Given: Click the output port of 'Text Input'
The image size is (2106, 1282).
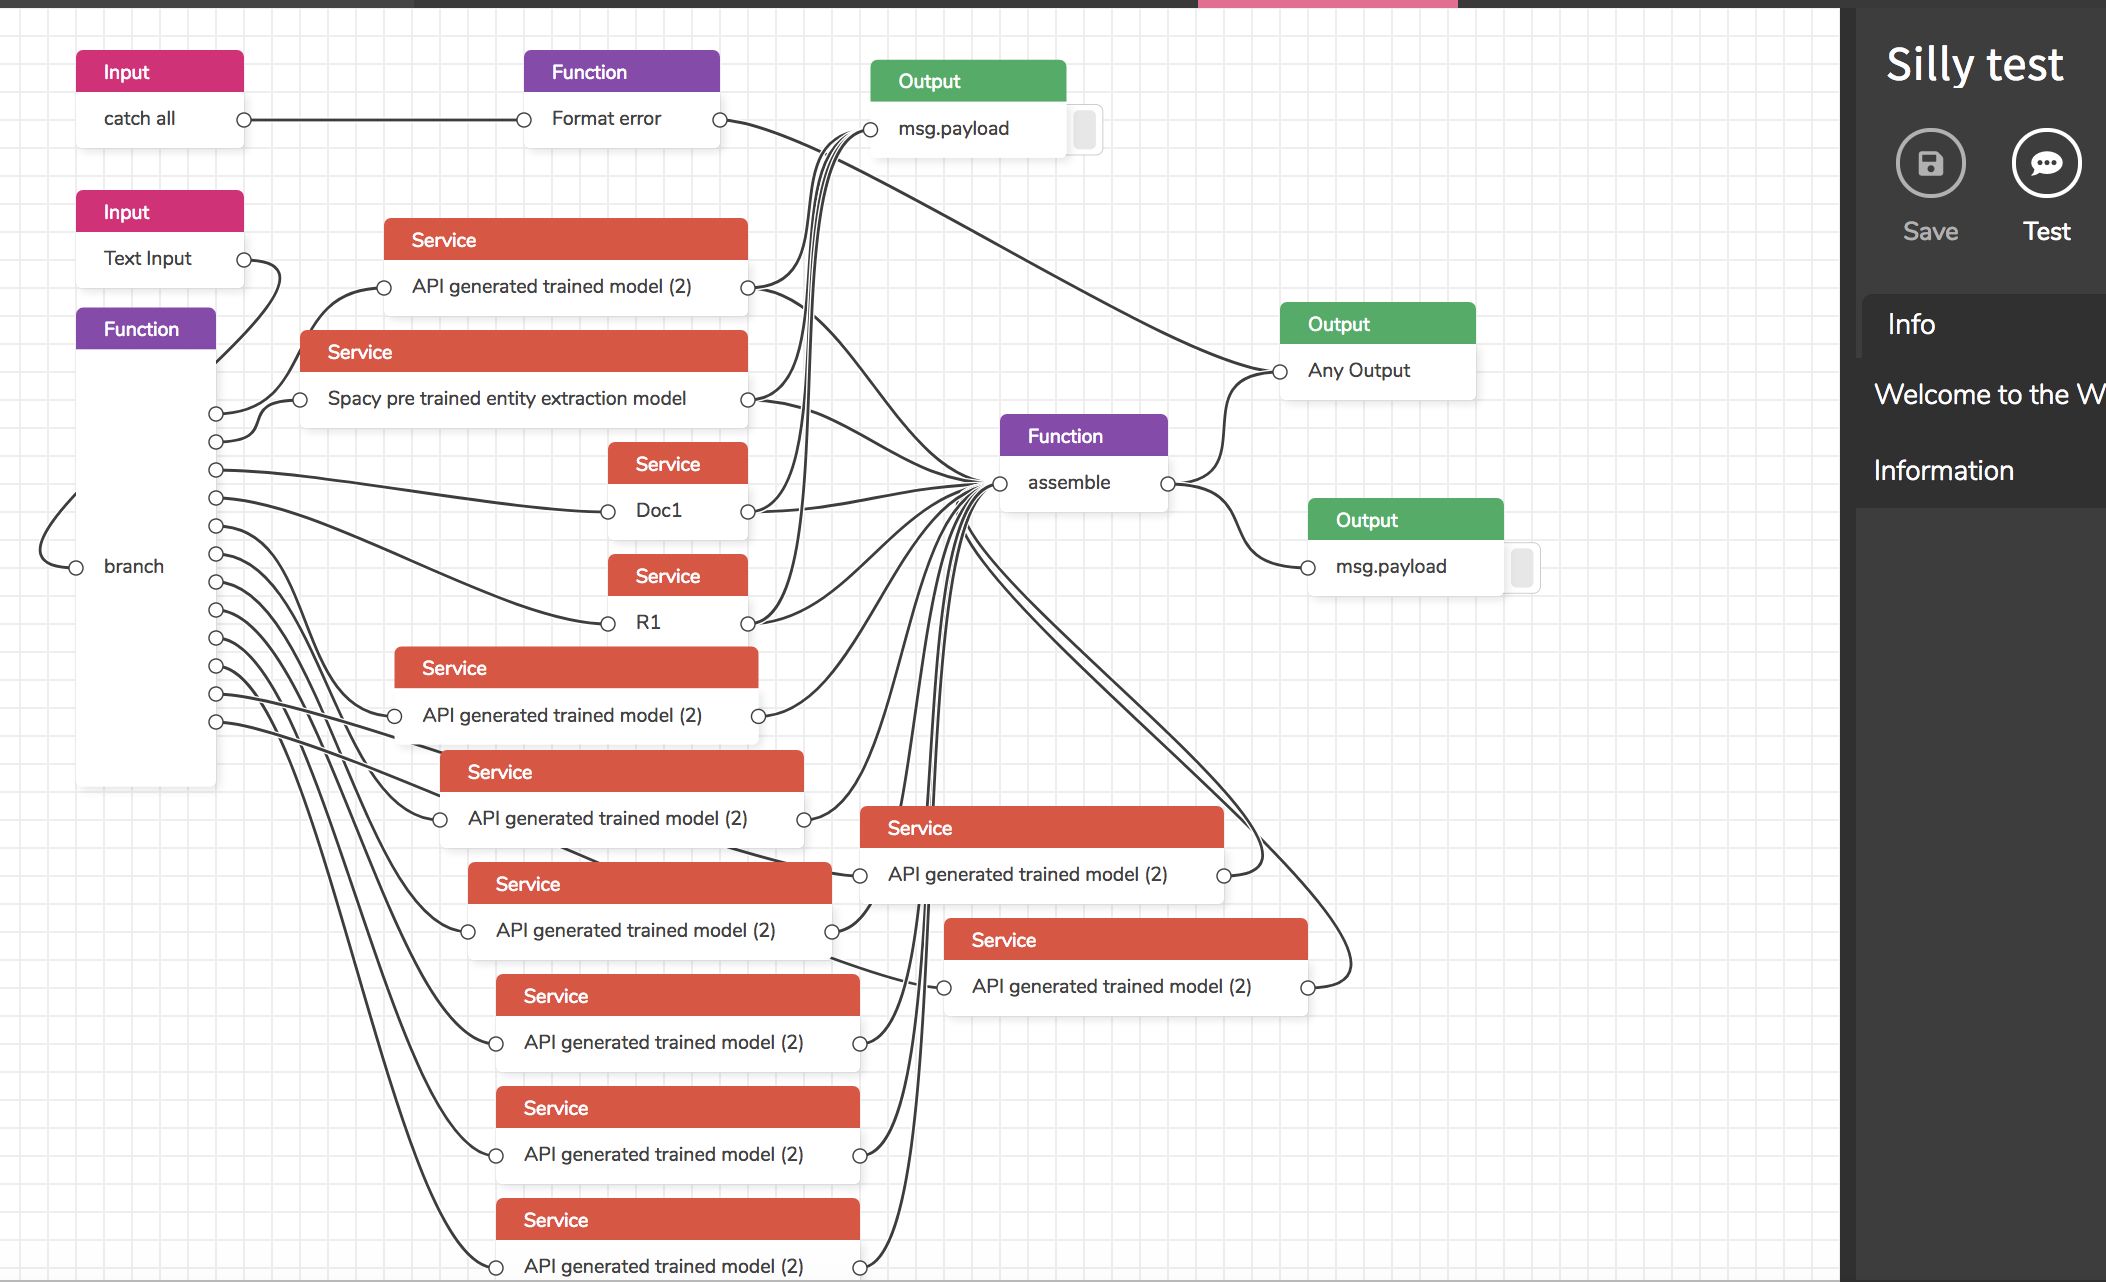Looking at the screenshot, I should pos(244,260).
